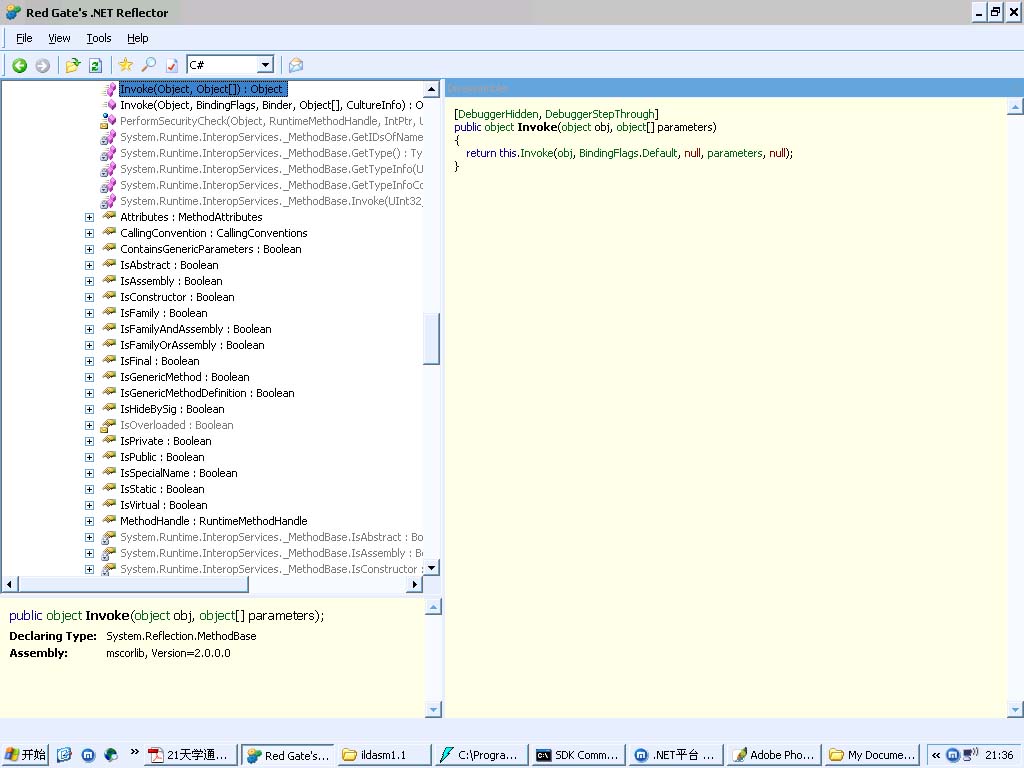Click the Open assembly folder icon
The width and height of the screenshot is (1024, 768).
coord(72,65)
